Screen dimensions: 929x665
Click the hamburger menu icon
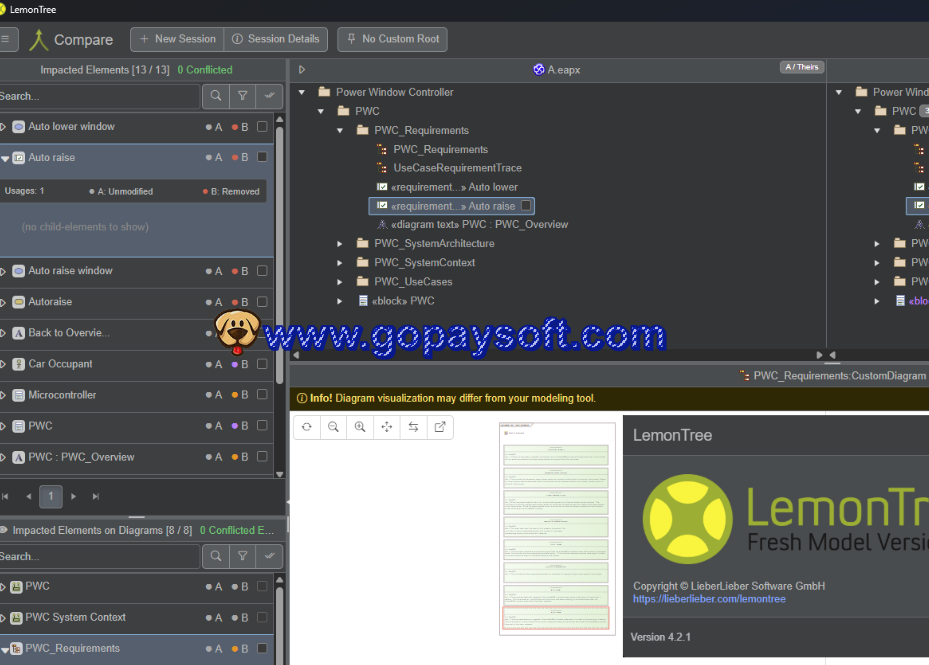pyautogui.click(x=6, y=39)
